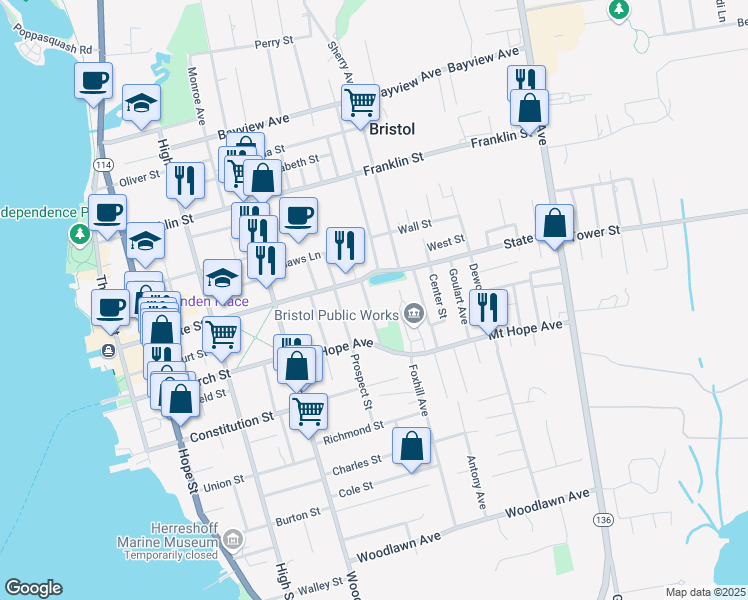Viewport: 748px width, 600px height.
Task: Click the ferry icon on the waterfront
Action: 108,351
